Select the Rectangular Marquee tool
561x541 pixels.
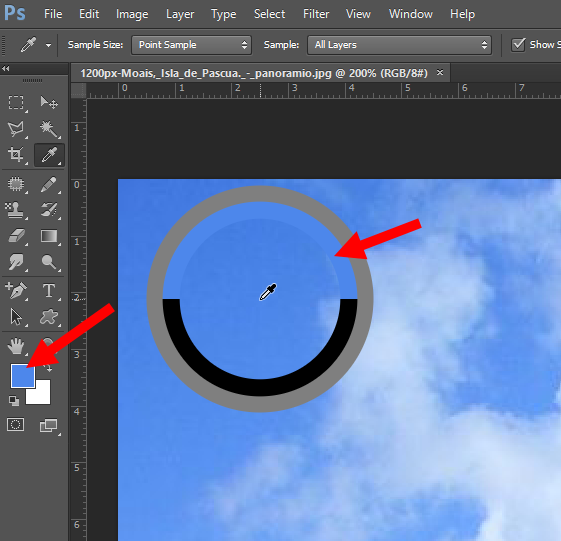click(x=16, y=103)
